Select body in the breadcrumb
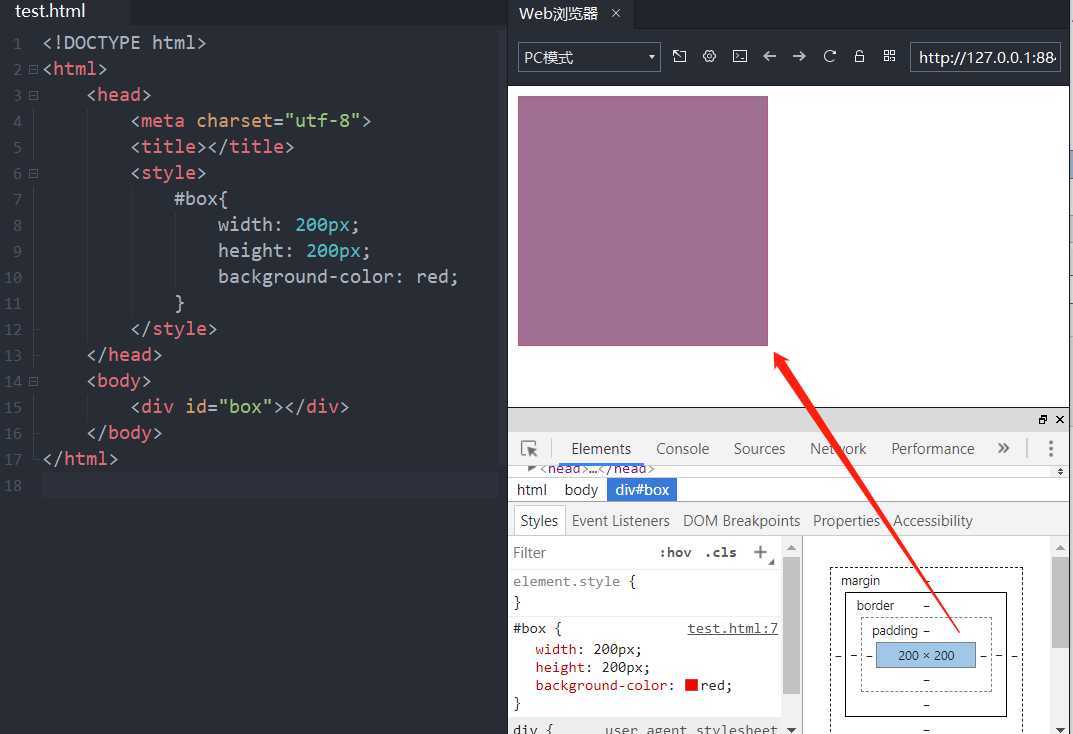 click(x=581, y=490)
